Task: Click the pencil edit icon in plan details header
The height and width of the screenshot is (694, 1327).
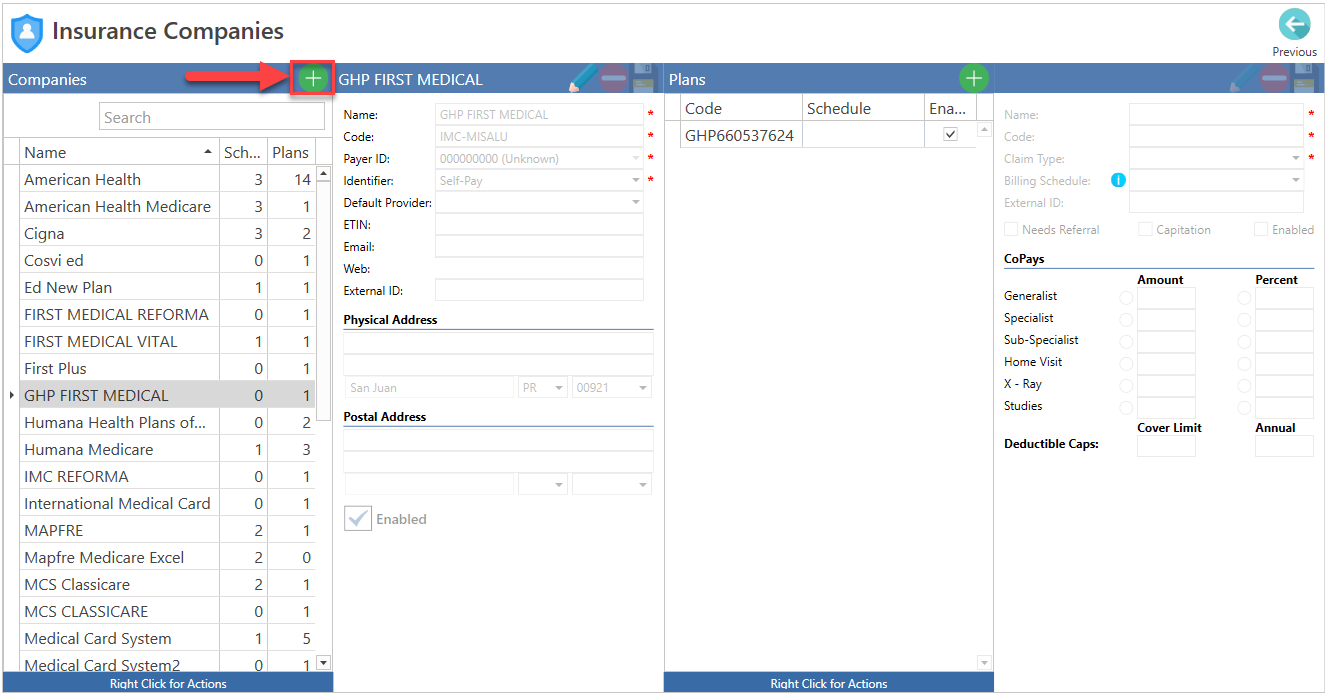Action: pyautogui.click(x=1243, y=78)
